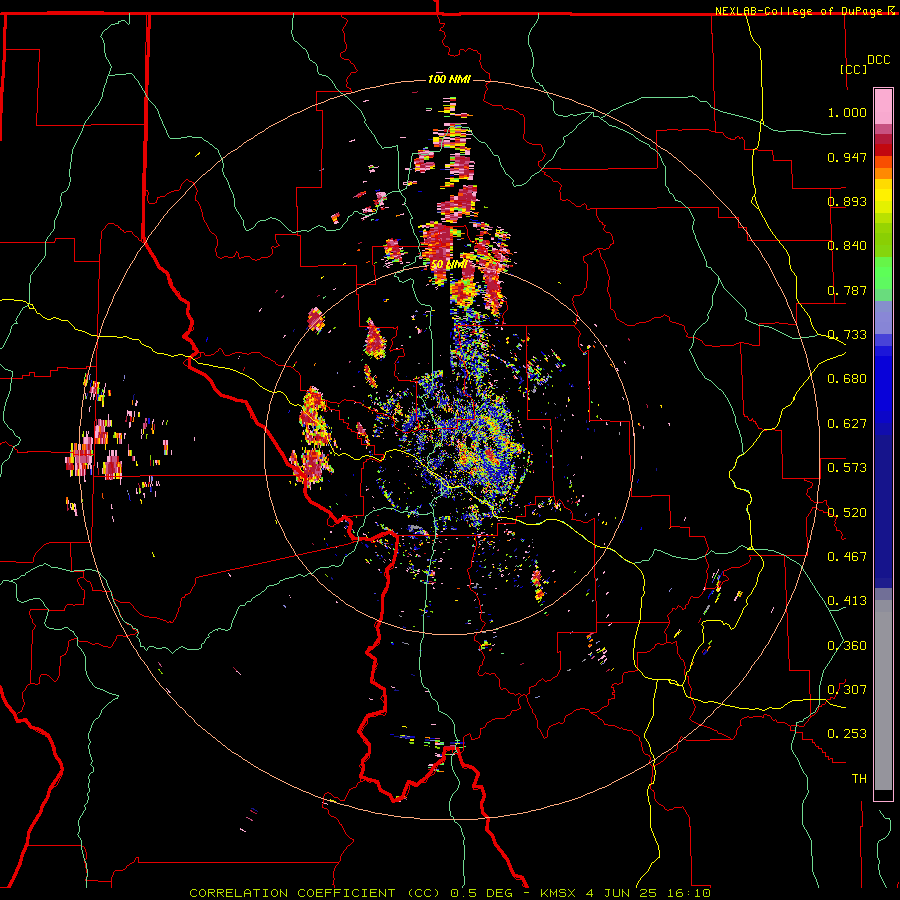Pick the light pink swatch atop color bar
This screenshot has width=900, height=900.
tap(883, 107)
